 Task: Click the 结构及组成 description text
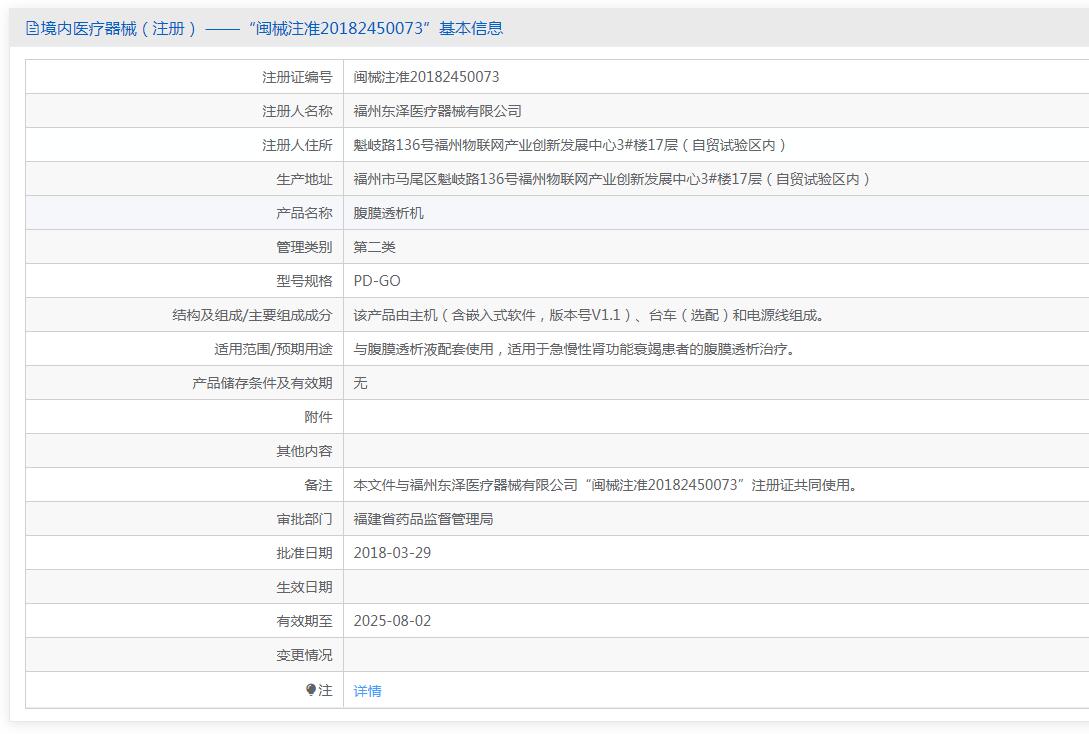pos(590,315)
